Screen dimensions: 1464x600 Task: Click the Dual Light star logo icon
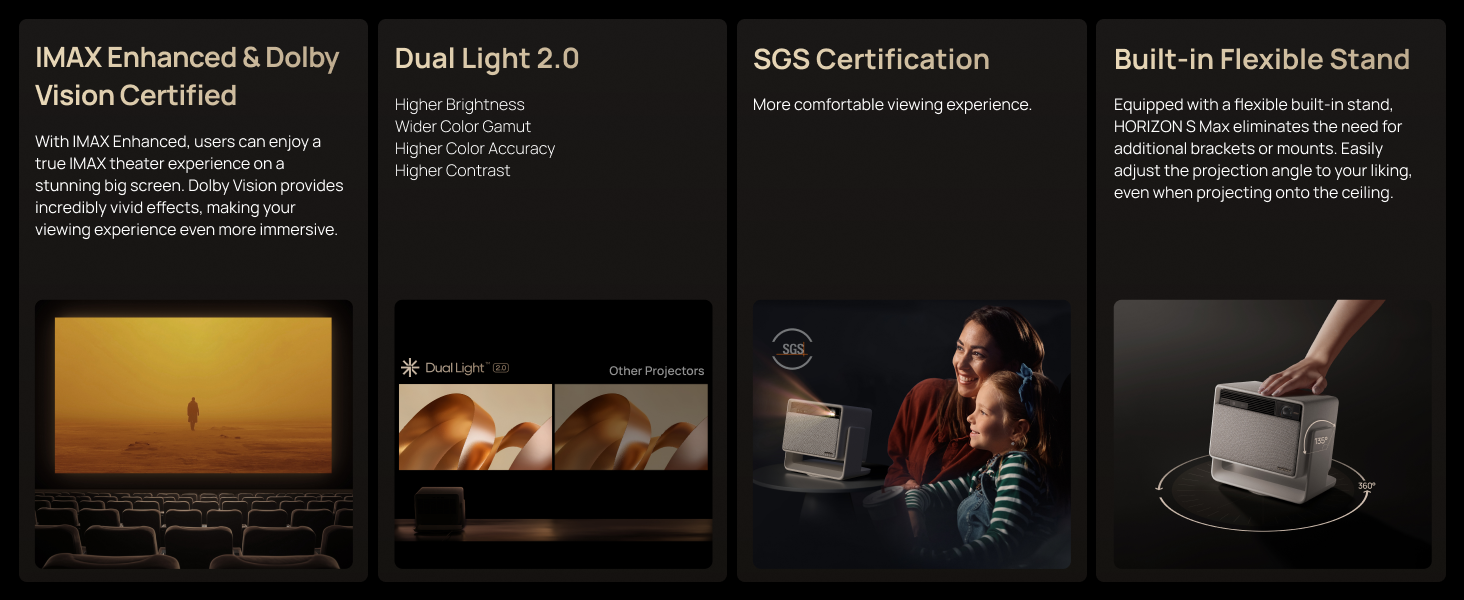409,367
